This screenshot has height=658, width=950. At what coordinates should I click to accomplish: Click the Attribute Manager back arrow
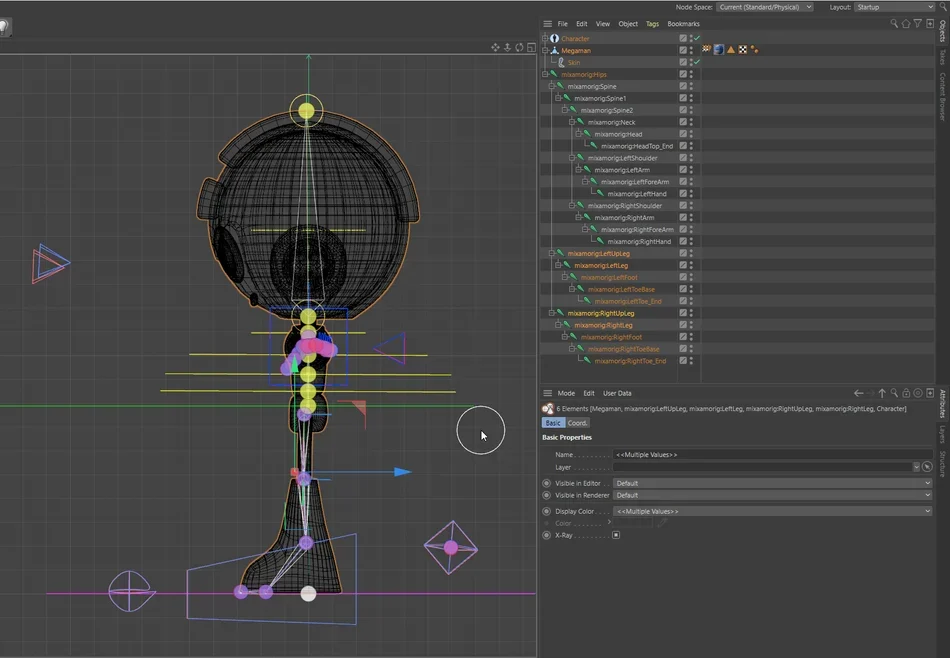tap(859, 393)
